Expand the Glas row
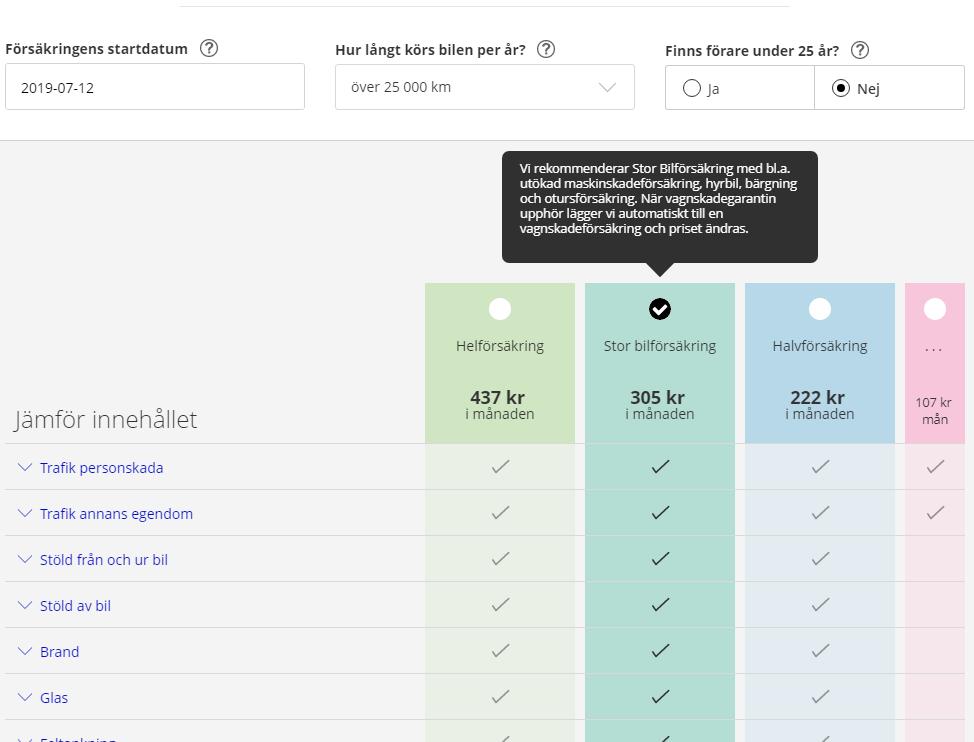 [x=54, y=697]
